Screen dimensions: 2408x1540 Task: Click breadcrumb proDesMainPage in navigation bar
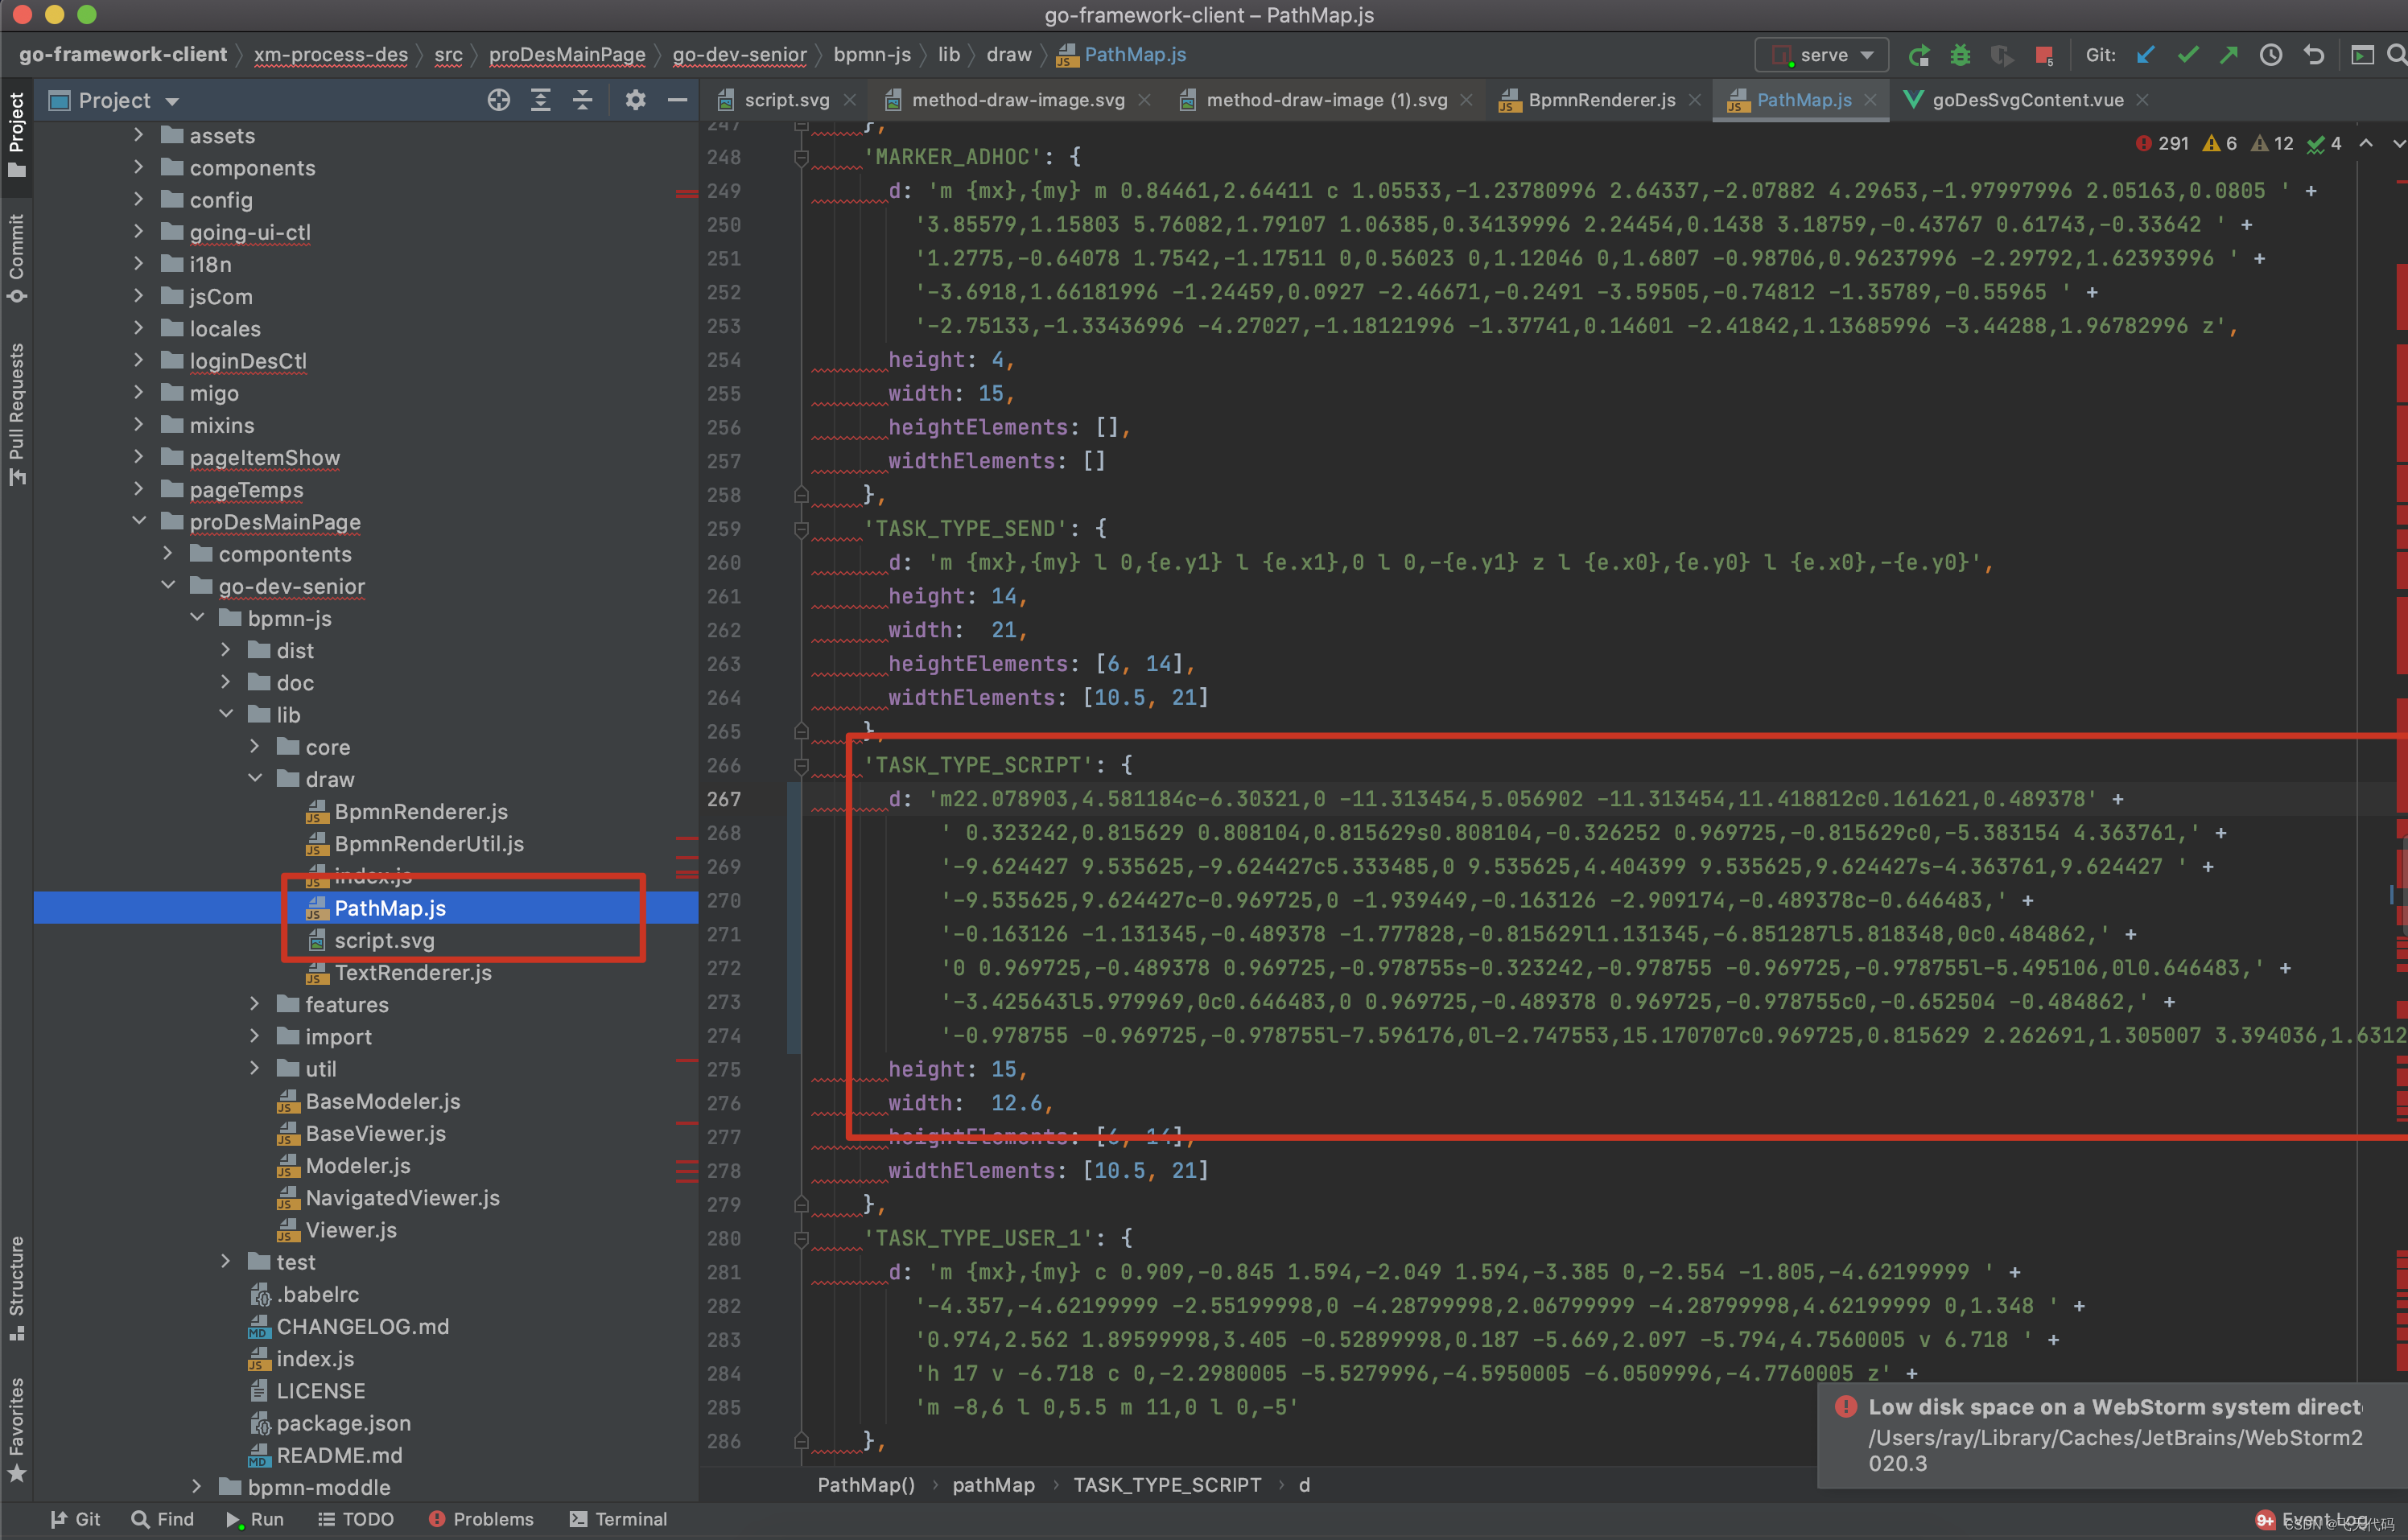pos(567,55)
